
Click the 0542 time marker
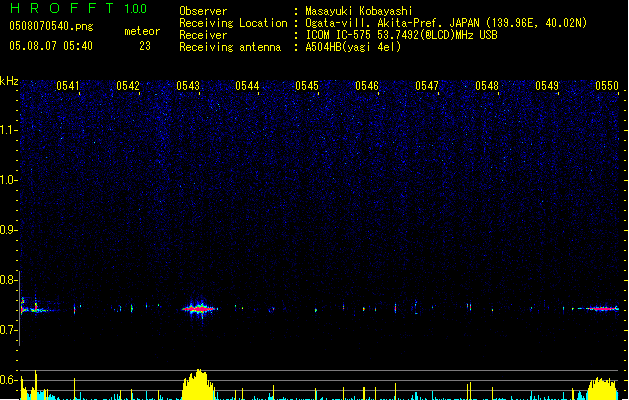(x=128, y=86)
